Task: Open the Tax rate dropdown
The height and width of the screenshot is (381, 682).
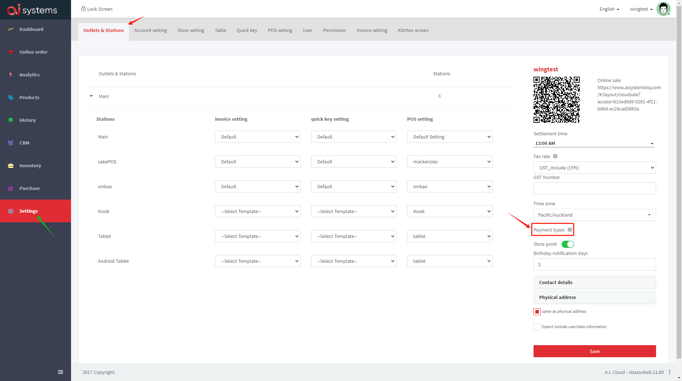Action: coord(595,167)
